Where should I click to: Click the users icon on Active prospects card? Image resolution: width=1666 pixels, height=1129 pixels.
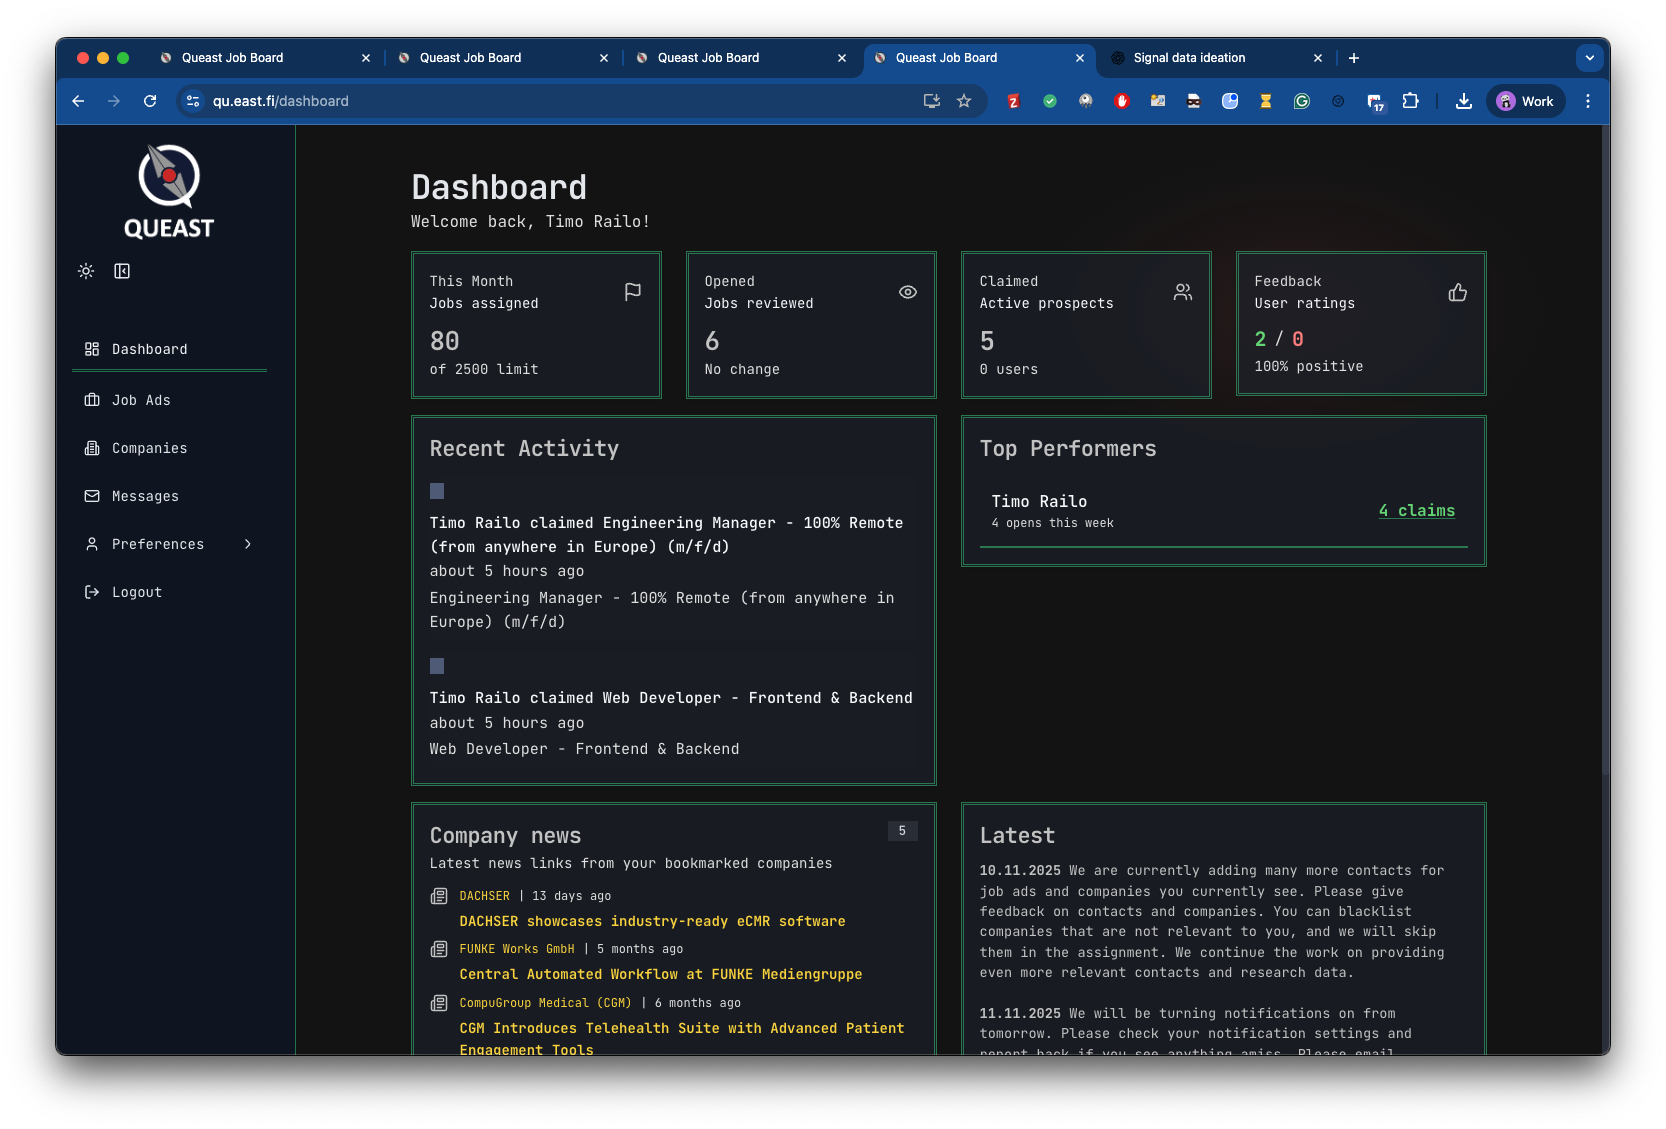coord(1182,292)
